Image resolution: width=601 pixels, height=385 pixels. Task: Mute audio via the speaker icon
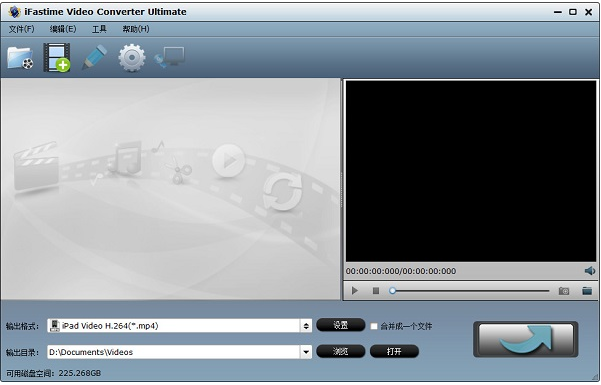point(590,271)
